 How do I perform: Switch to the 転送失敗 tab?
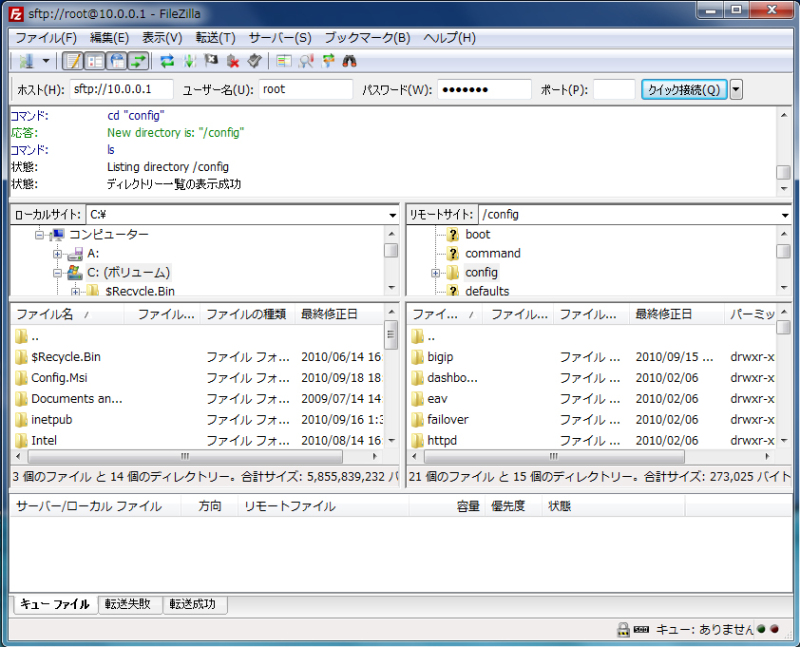click(x=131, y=604)
